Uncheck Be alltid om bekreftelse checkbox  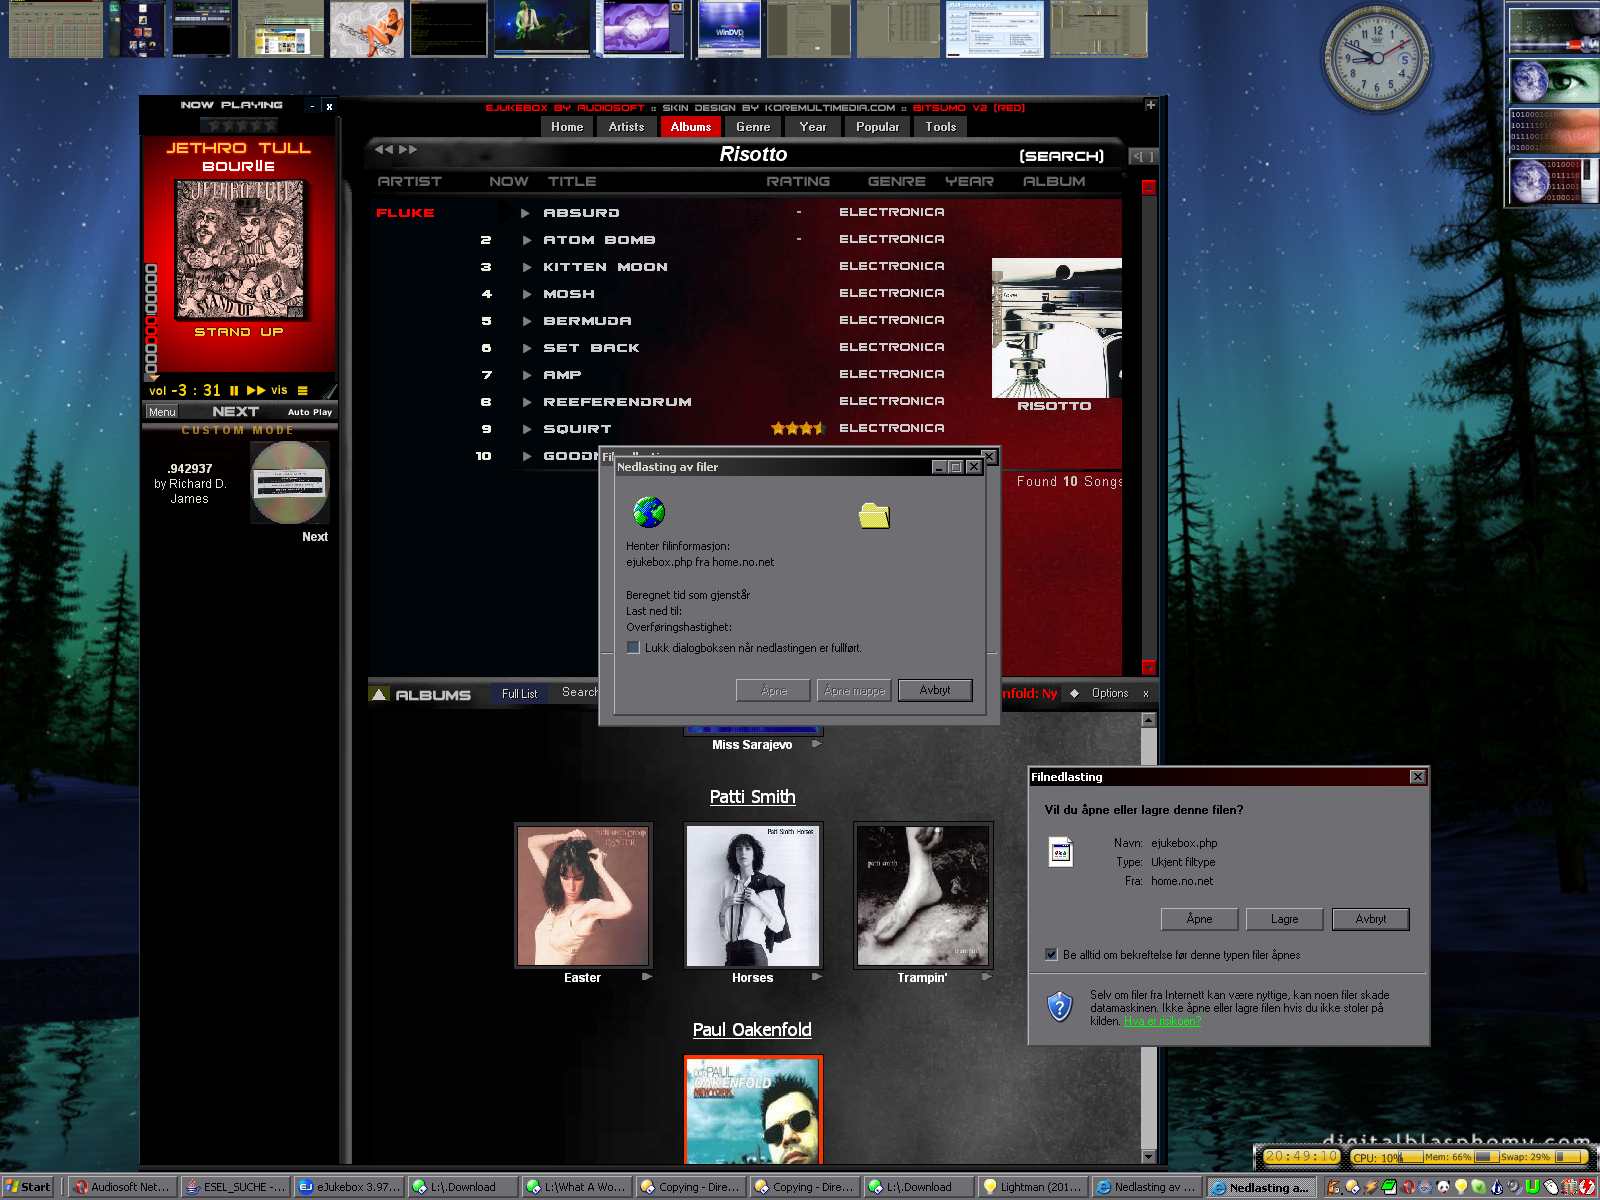click(x=1051, y=955)
